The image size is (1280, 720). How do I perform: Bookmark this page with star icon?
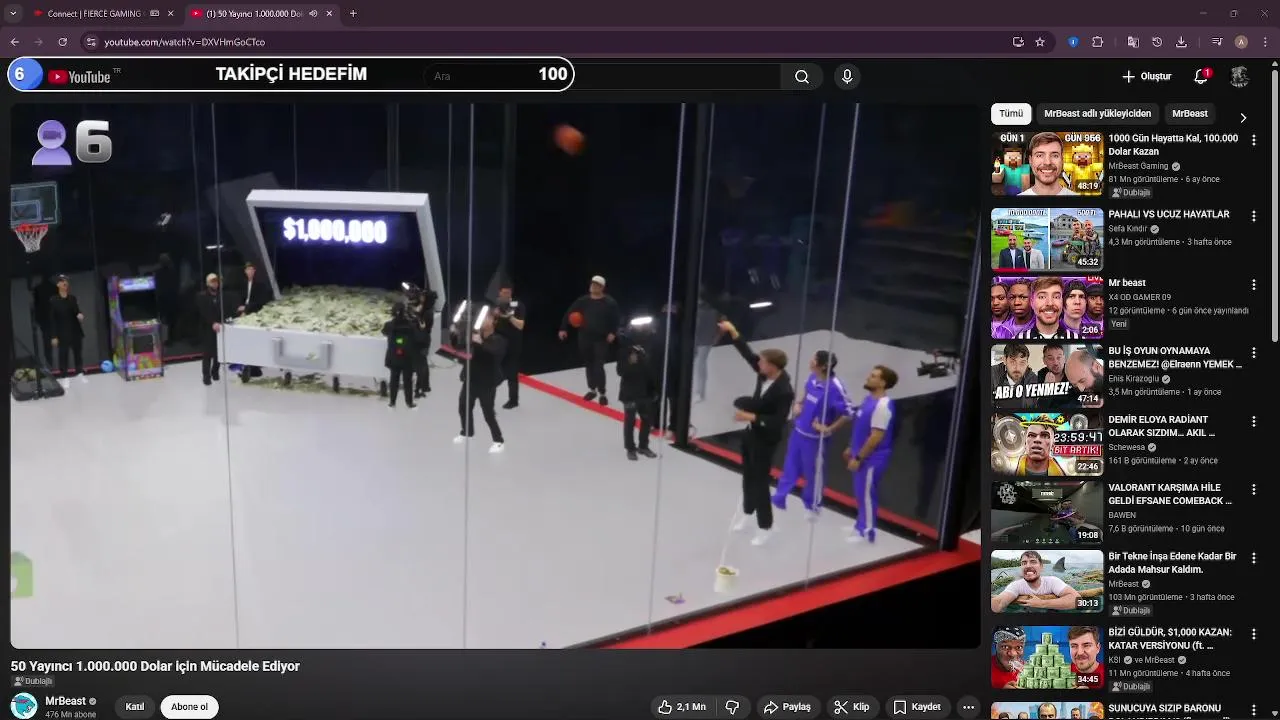point(1040,42)
